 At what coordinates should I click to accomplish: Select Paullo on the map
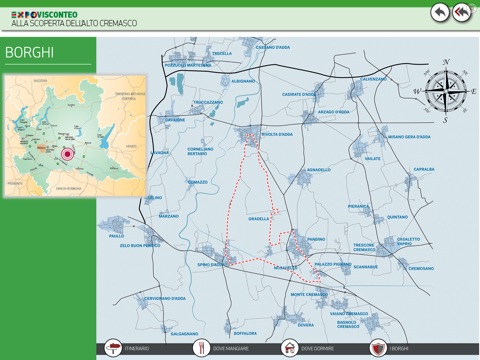click(116, 236)
